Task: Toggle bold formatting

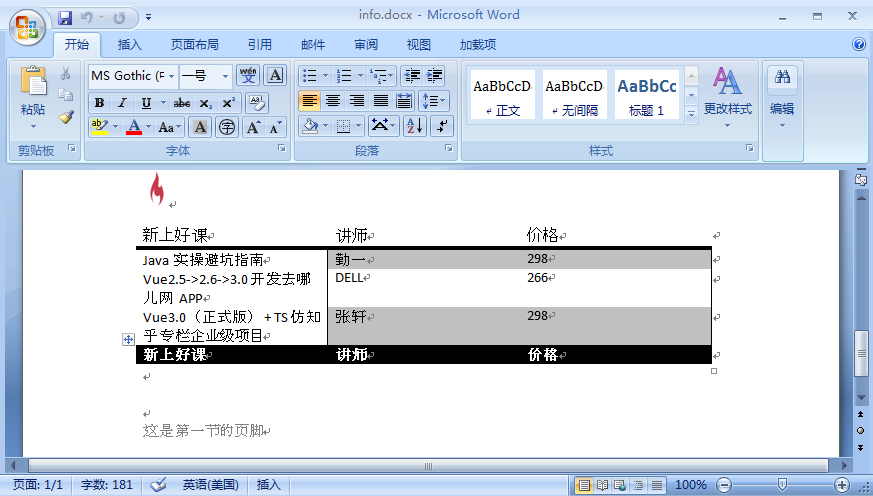Action: tap(99, 103)
